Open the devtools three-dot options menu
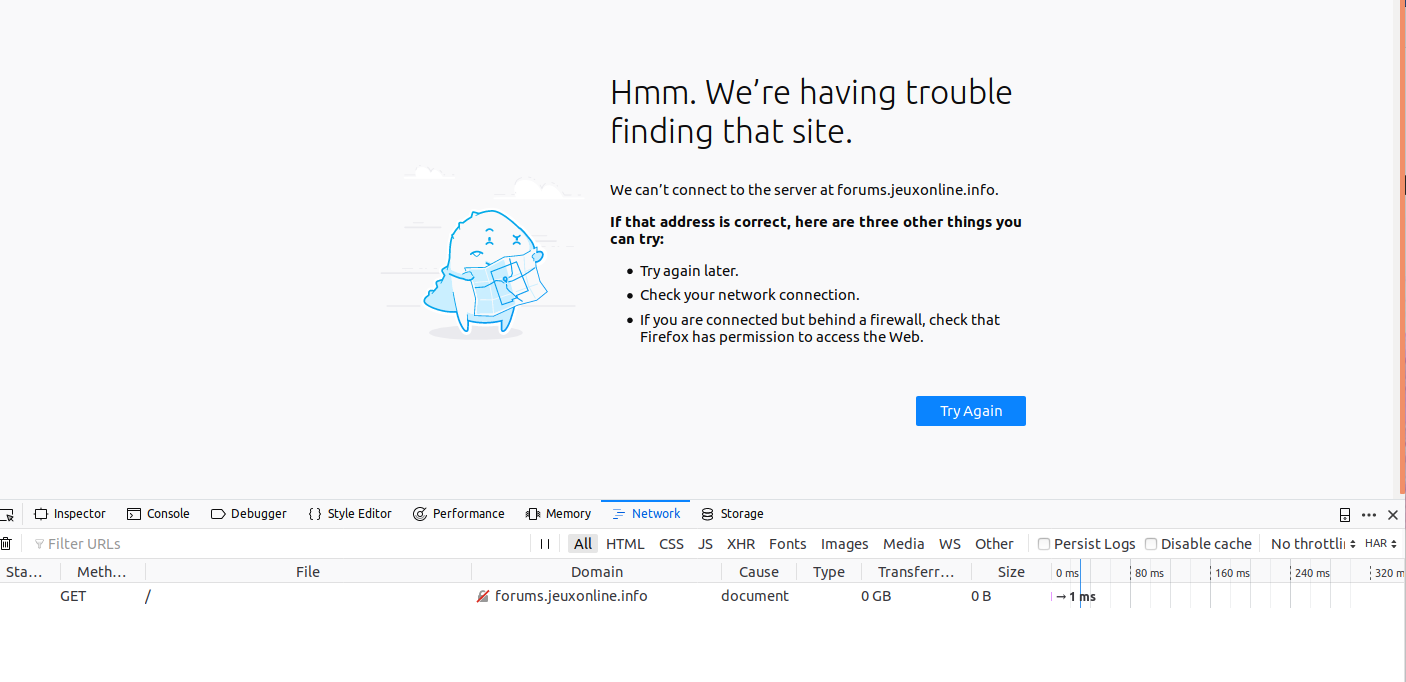The image size is (1406, 682). coord(1369,515)
